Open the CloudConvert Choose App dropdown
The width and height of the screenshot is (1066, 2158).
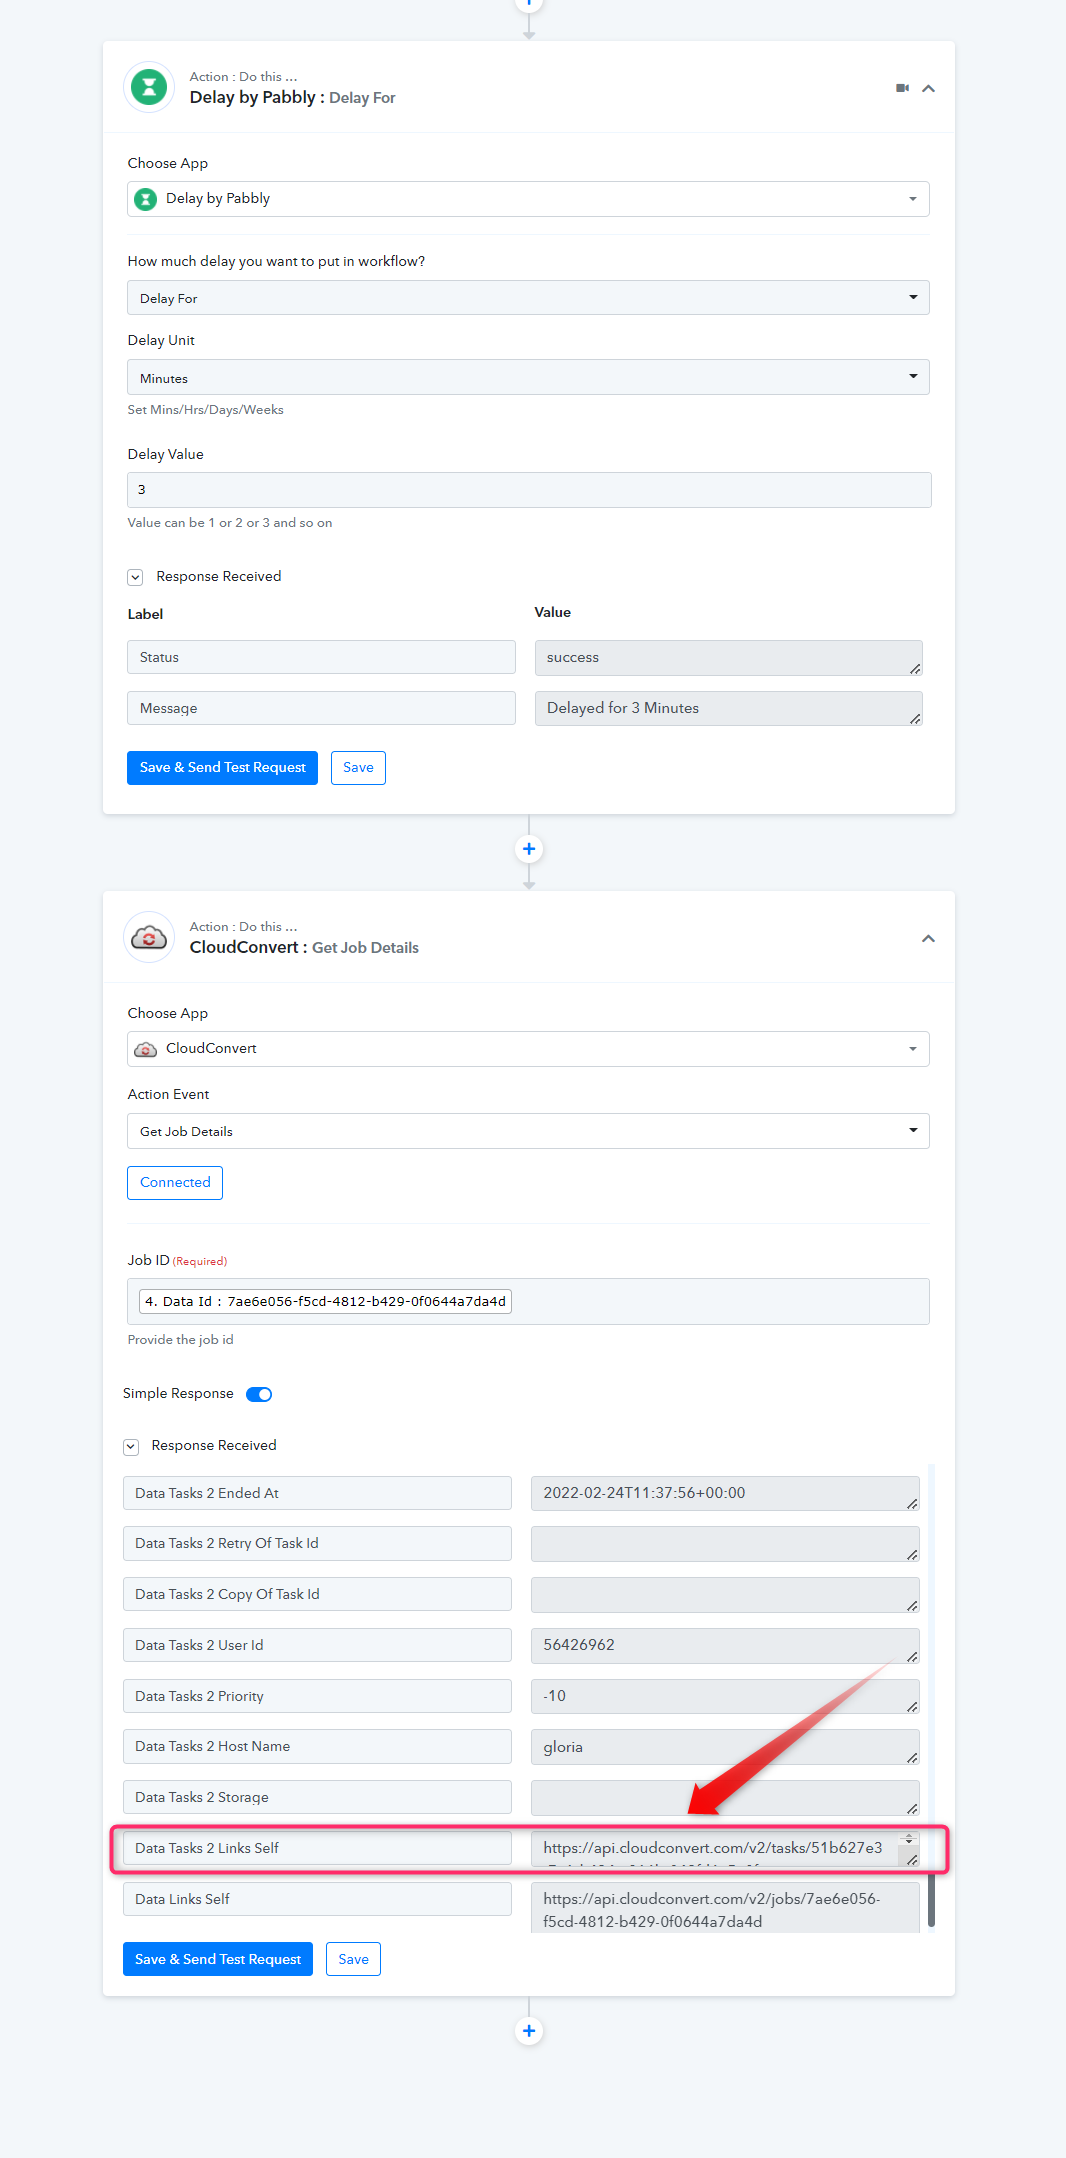pos(528,1049)
